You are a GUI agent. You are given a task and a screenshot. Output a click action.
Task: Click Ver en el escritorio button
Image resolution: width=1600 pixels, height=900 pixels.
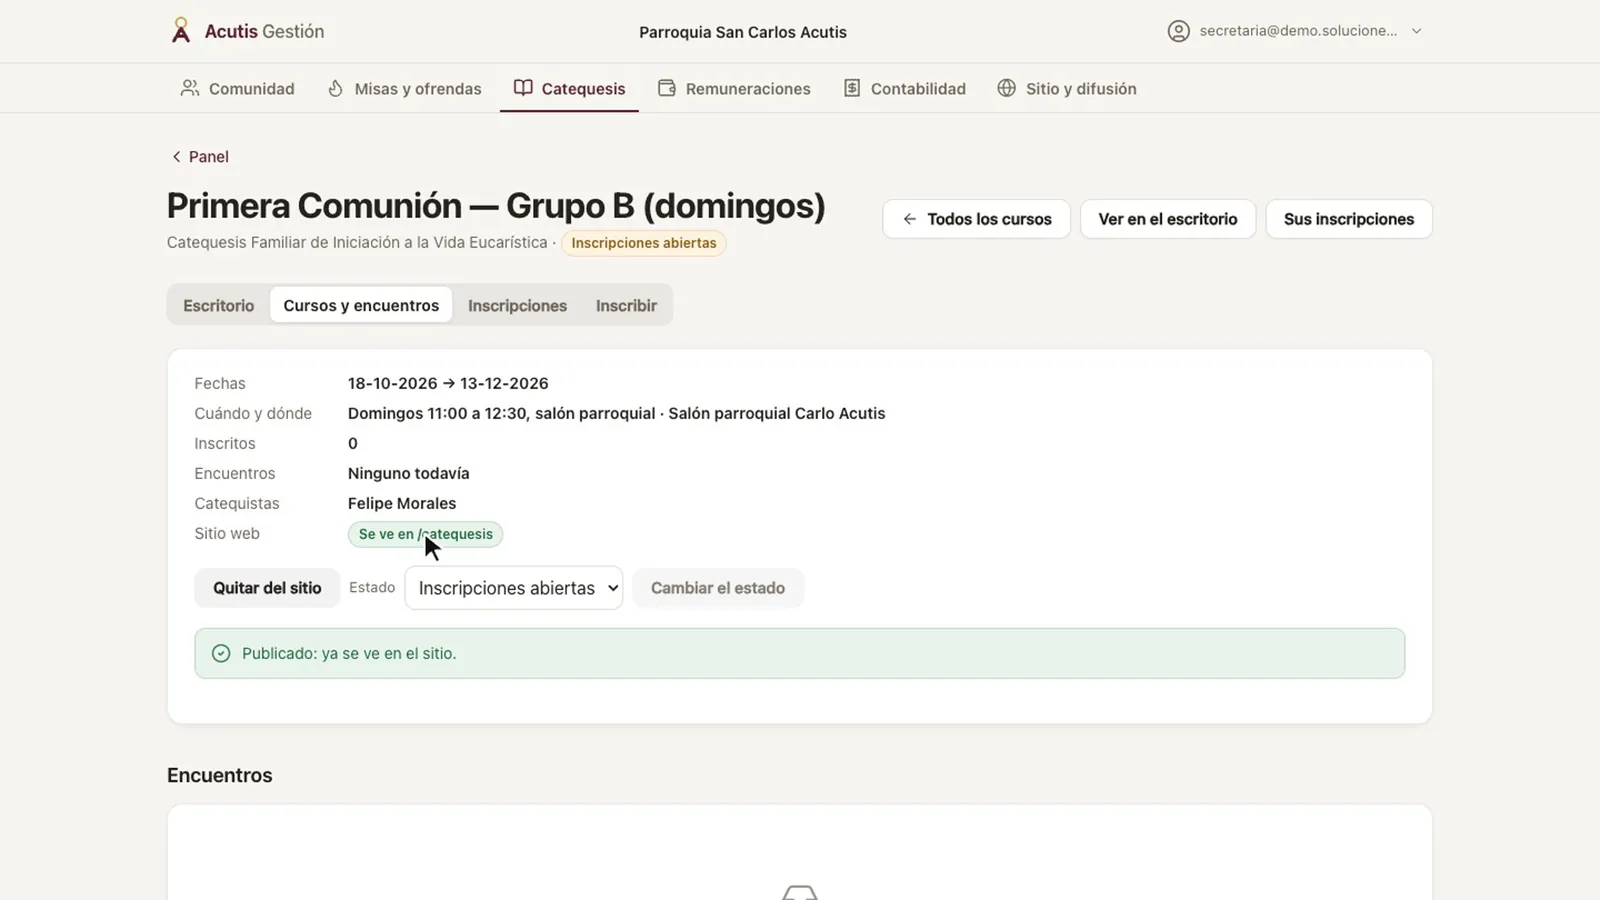click(x=1168, y=219)
